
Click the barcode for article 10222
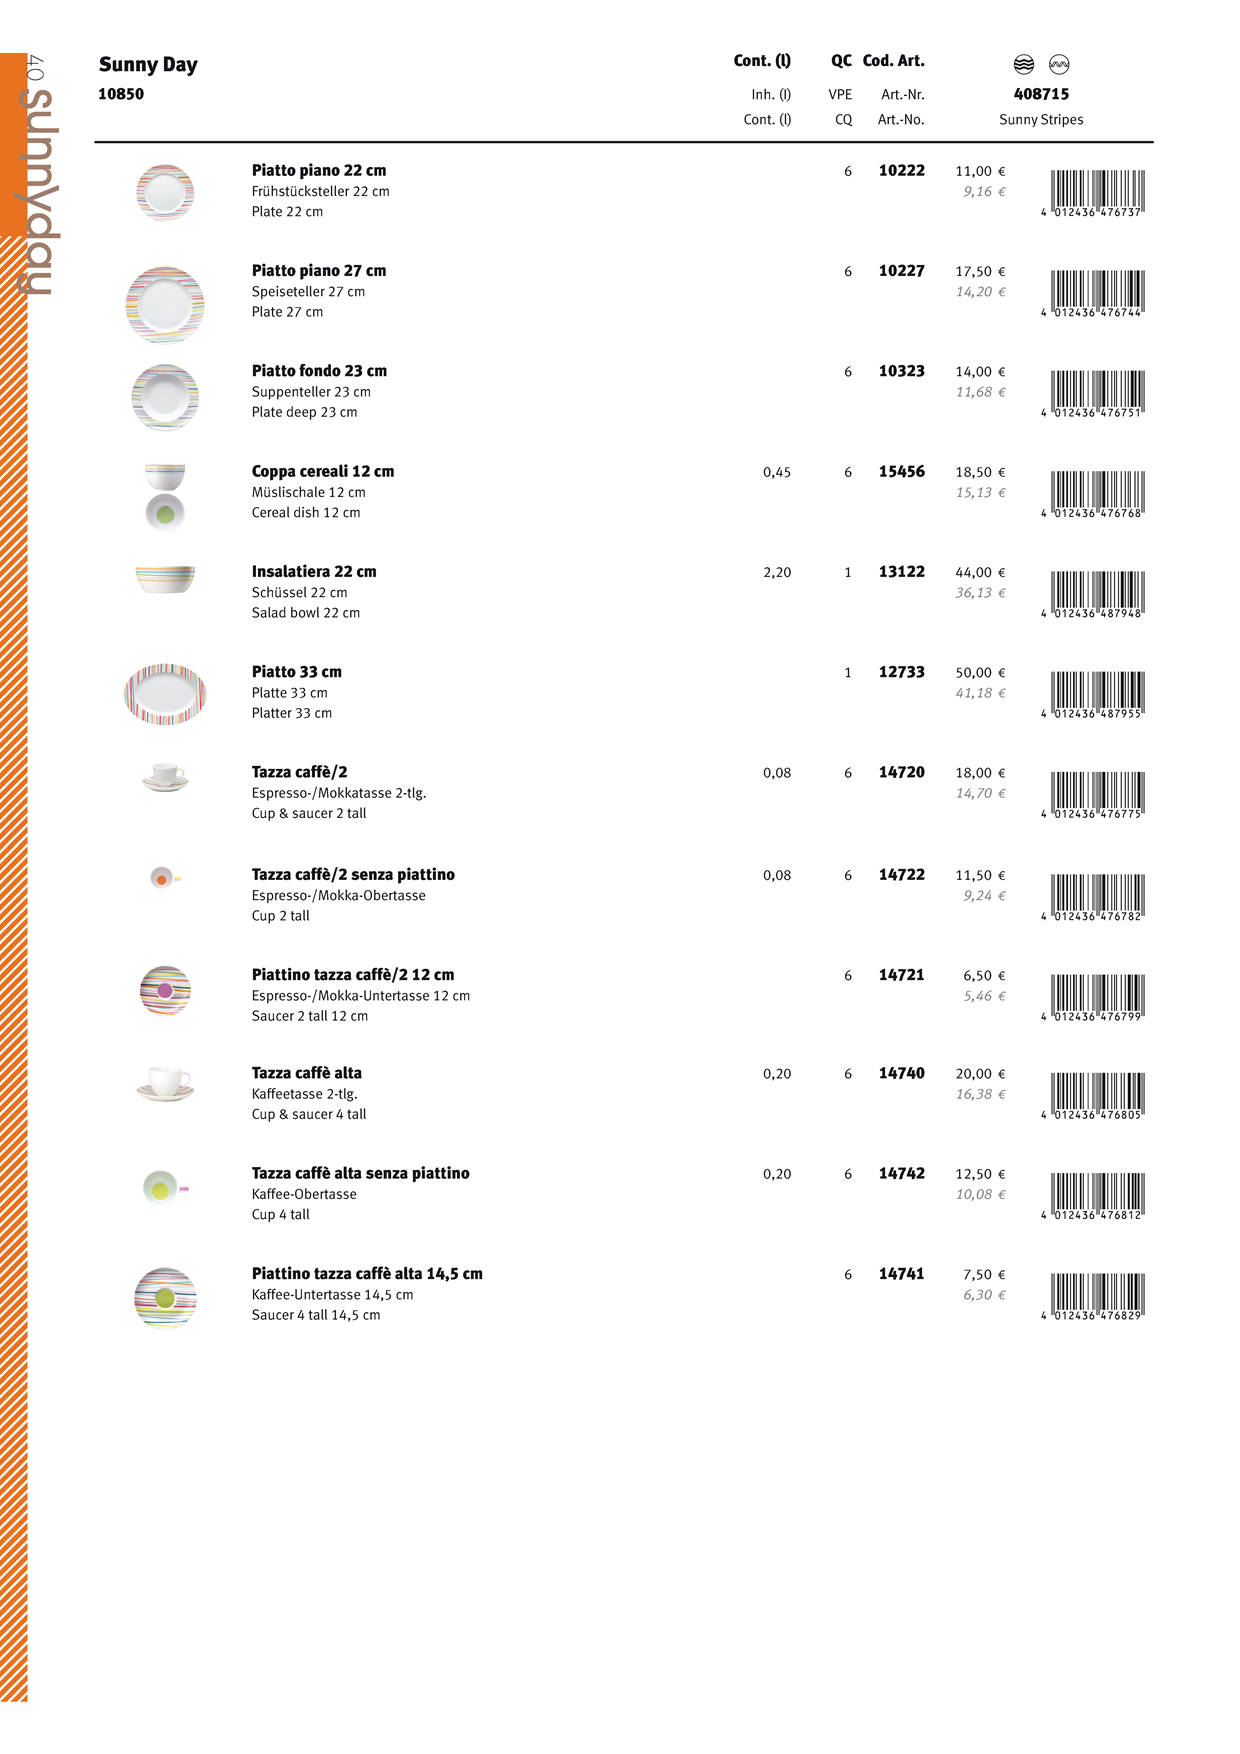(1096, 193)
